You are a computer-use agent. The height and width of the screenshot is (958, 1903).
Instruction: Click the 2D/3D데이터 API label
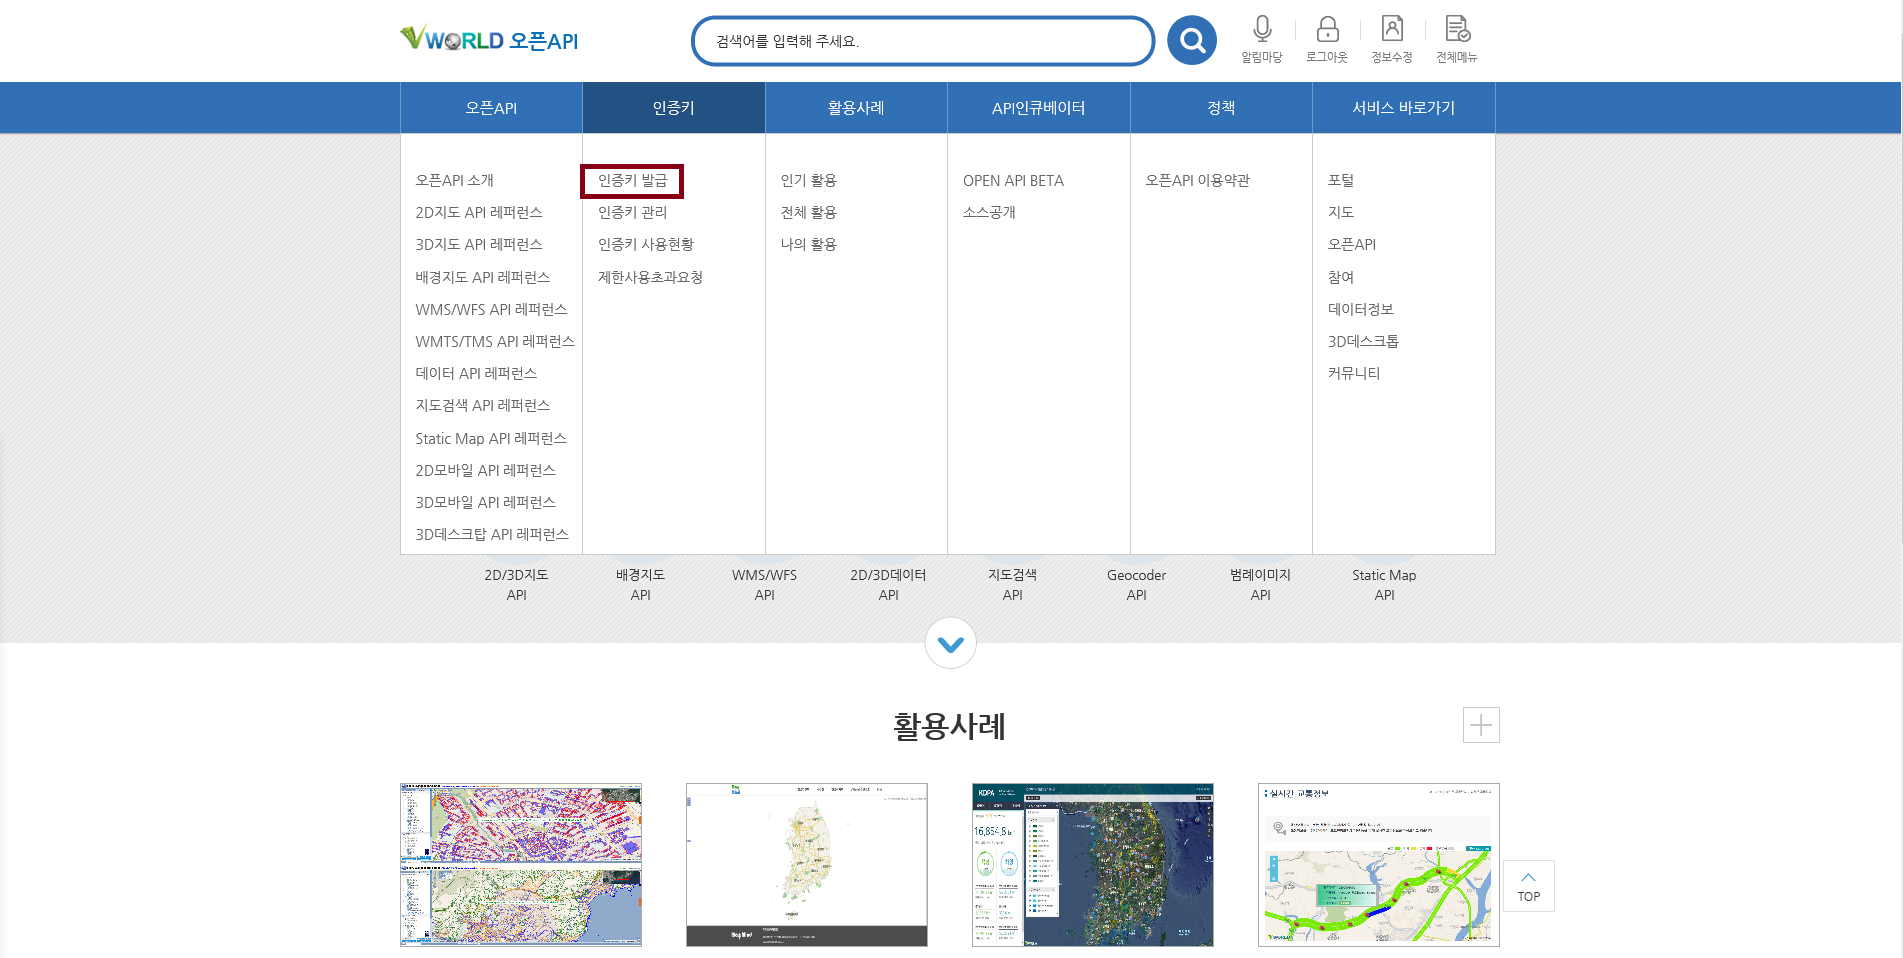(x=888, y=585)
